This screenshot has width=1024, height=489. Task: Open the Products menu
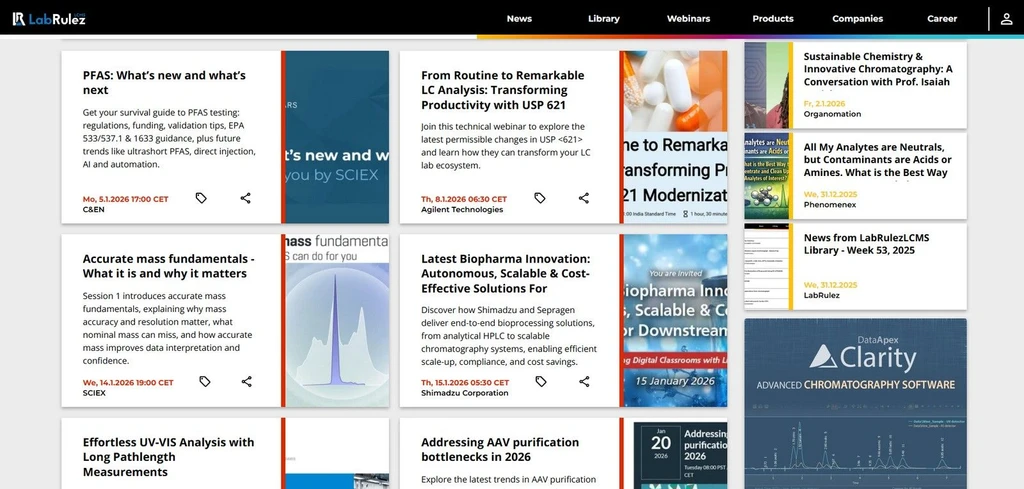tap(773, 19)
